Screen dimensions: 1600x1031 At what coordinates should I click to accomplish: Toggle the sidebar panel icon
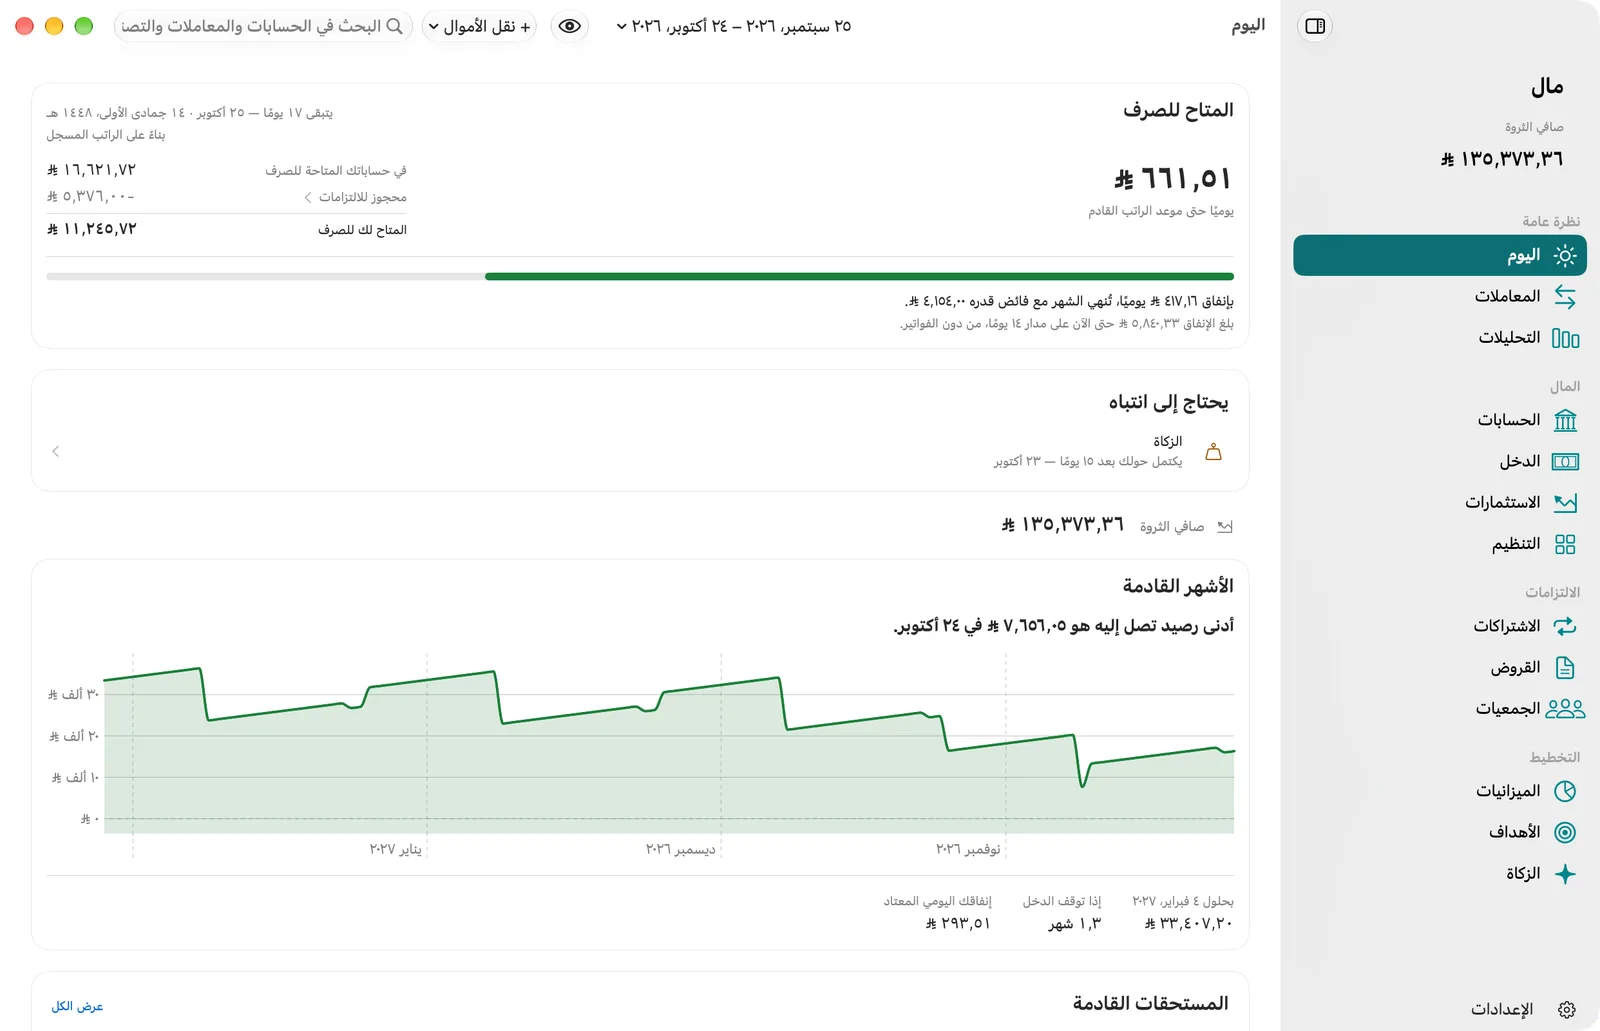(x=1315, y=26)
